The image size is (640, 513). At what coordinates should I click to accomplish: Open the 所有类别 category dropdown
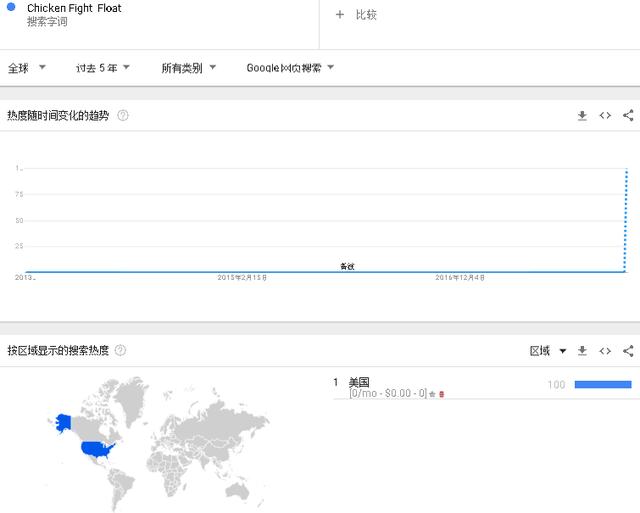(x=189, y=68)
